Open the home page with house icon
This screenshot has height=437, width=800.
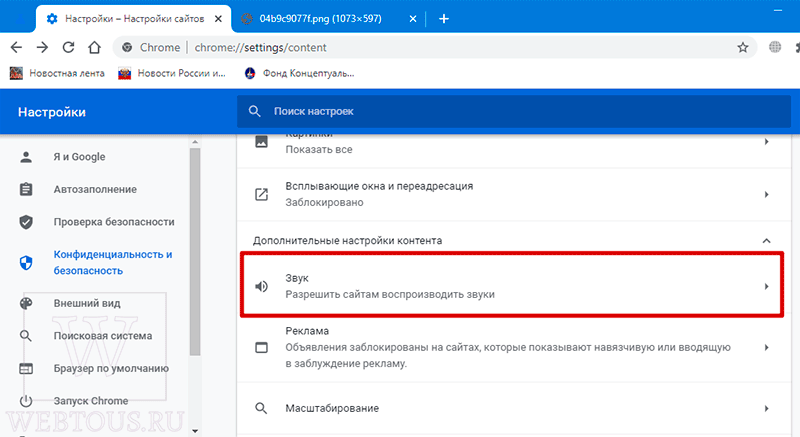(x=94, y=47)
